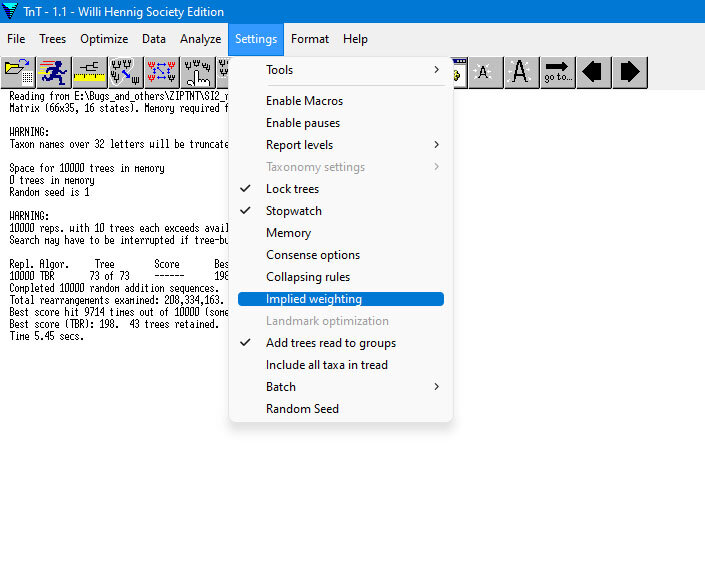
Task: Choose Random Seed menu entry
Action: pyautogui.click(x=341, y=409)
